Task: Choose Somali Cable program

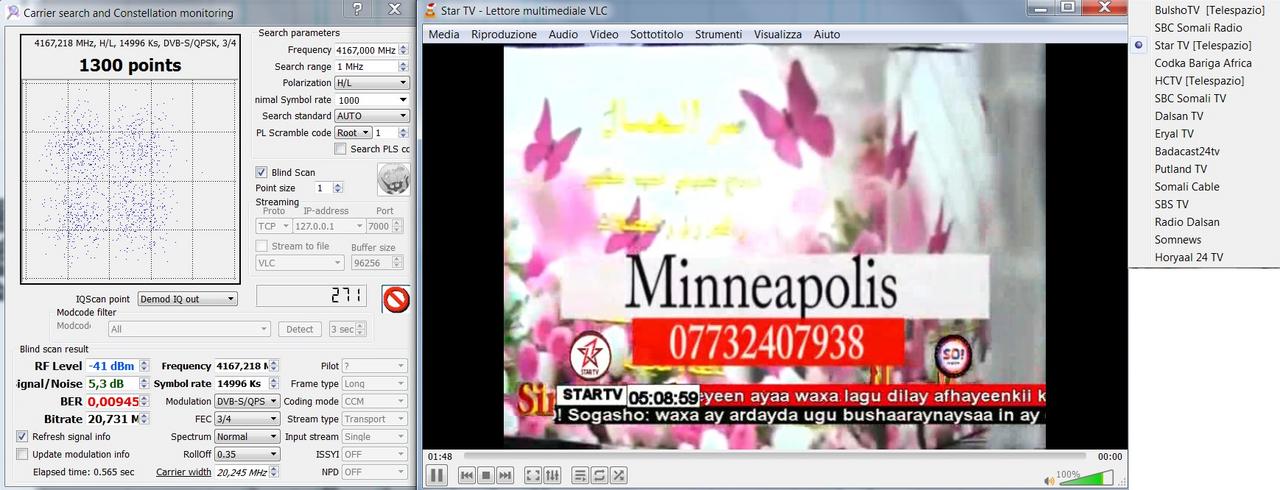Action: click(1202, 187)
